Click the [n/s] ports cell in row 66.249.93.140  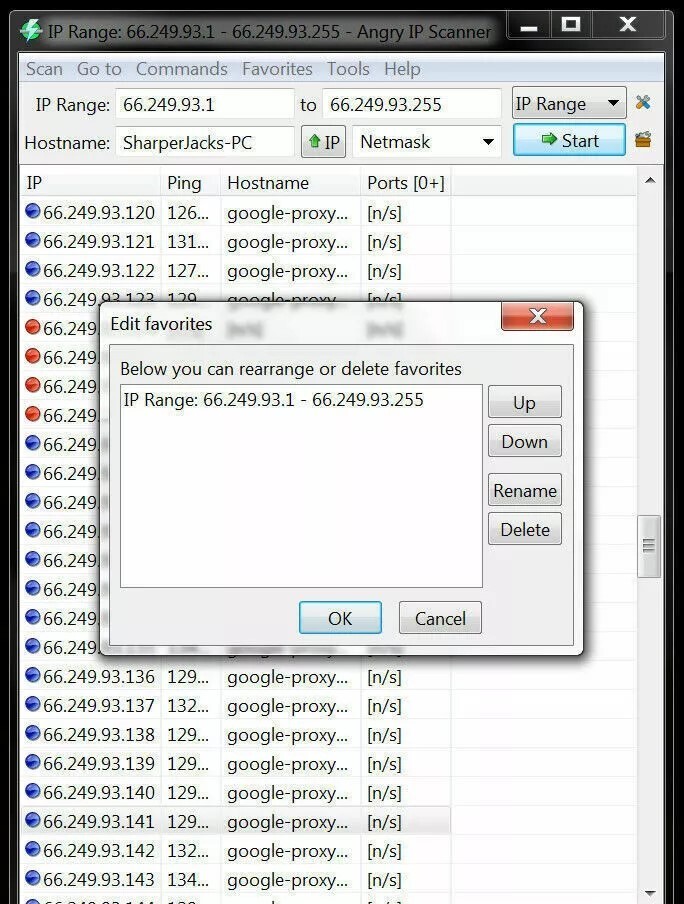click(384, 793)
